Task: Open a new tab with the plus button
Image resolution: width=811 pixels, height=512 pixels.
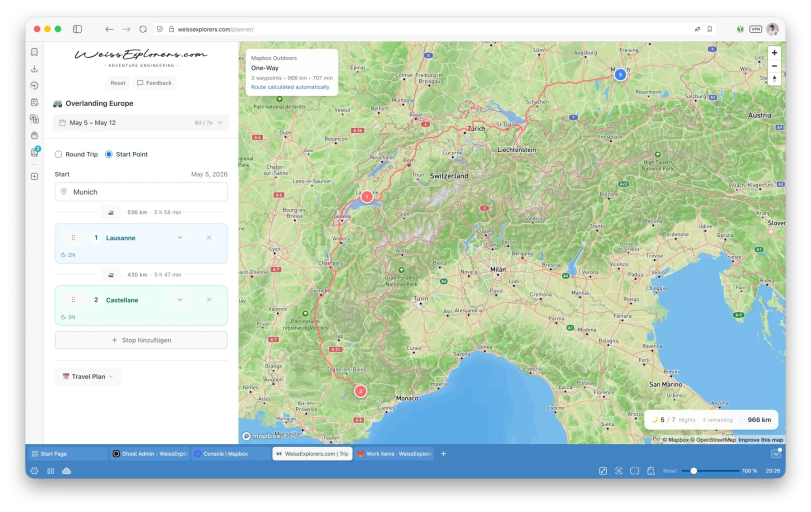Action: pyautogui.click(x=443, y=454)
